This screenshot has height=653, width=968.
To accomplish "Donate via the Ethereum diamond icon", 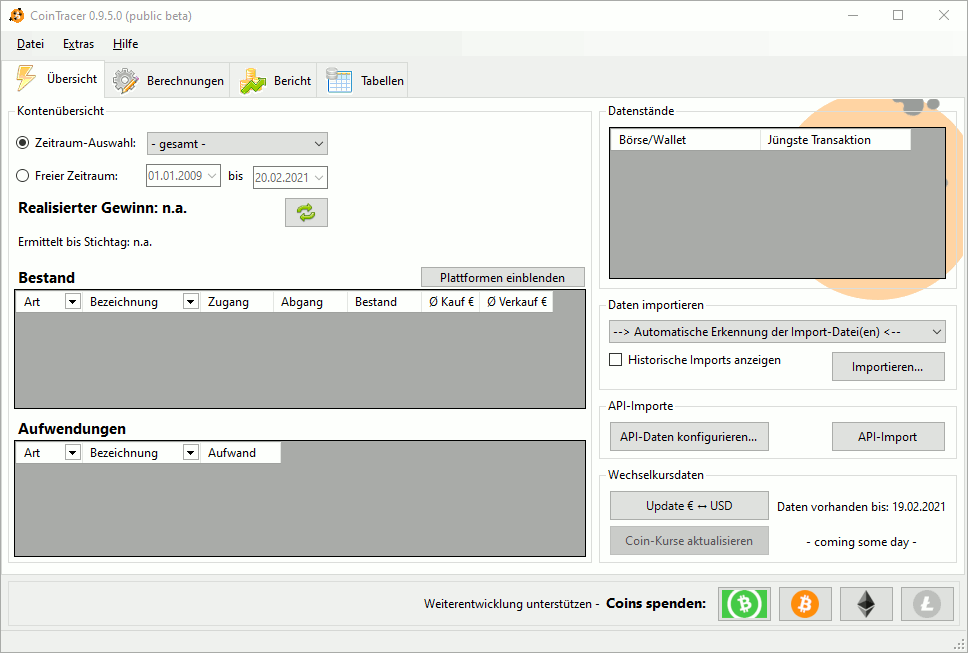I will tap(866, 604).
